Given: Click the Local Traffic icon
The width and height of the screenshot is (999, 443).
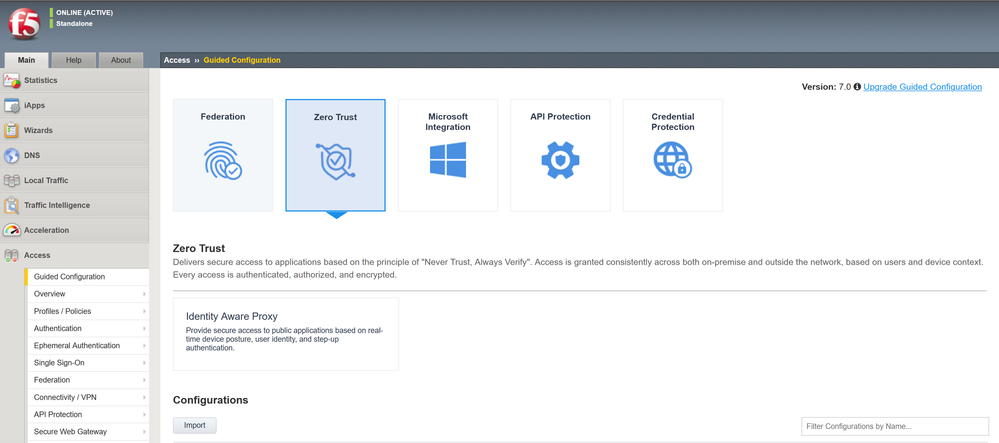Looking at the screenshot, I should [x=11, y=180].
